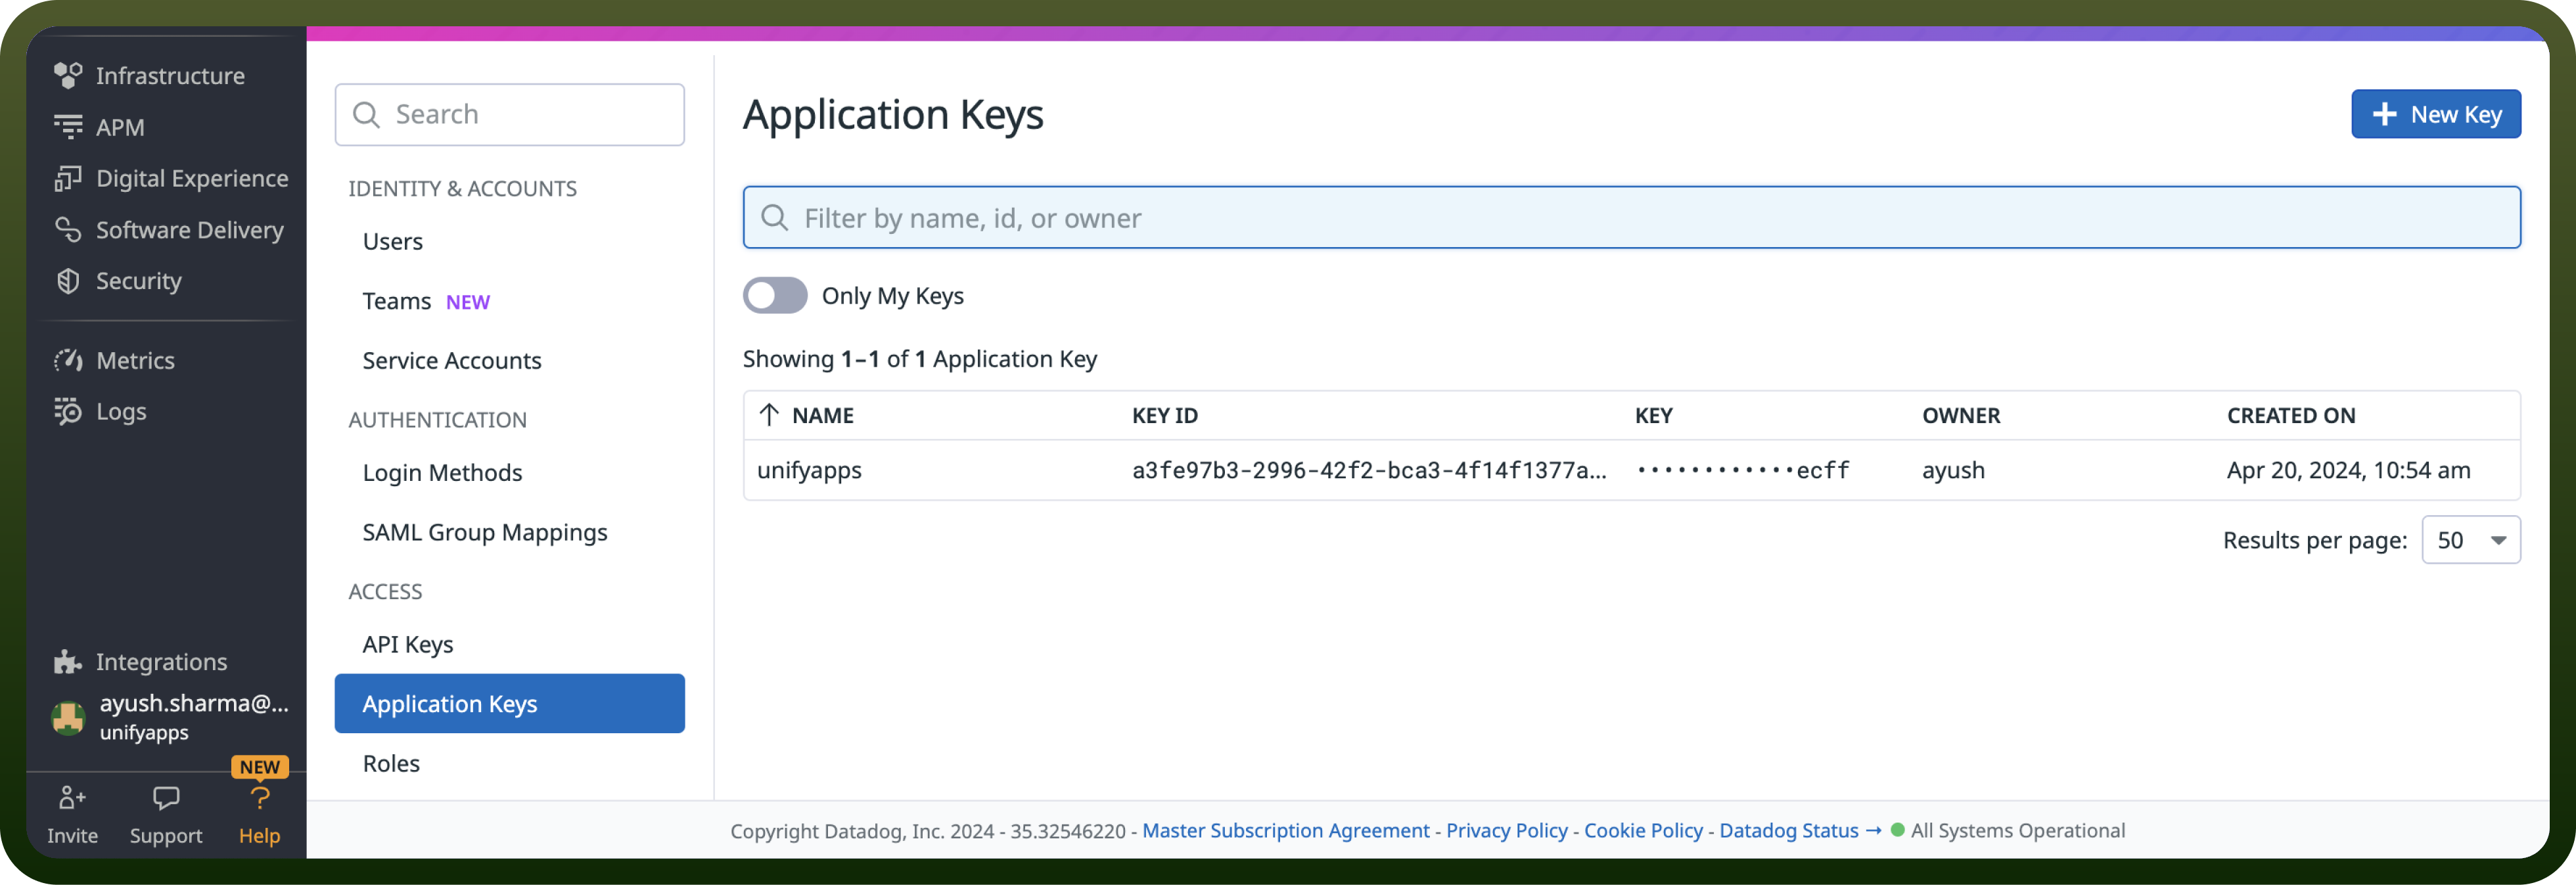The height and width of the screenshot is (885, 2576).
Task: Click the Logs icon in sidebar
Action: click(x=68, y=411)
